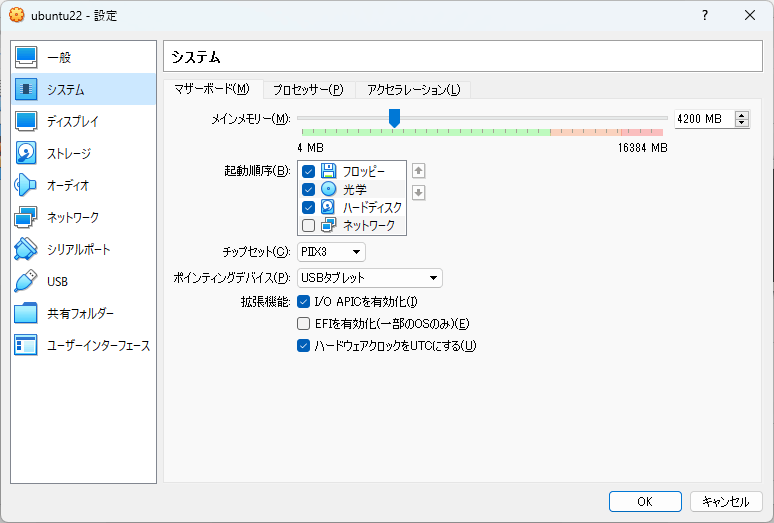The width and height of the screenshot is (774, 523).
Task: Move boot item down with arrow button
Action: click(419, 192)
